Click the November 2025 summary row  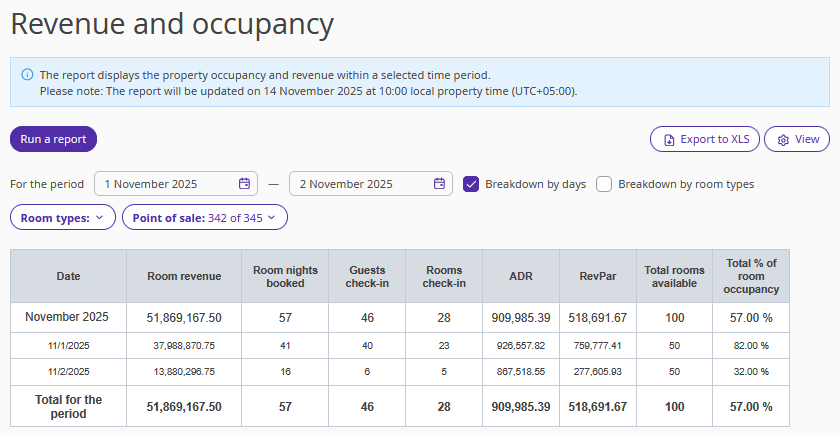point(68,317)
